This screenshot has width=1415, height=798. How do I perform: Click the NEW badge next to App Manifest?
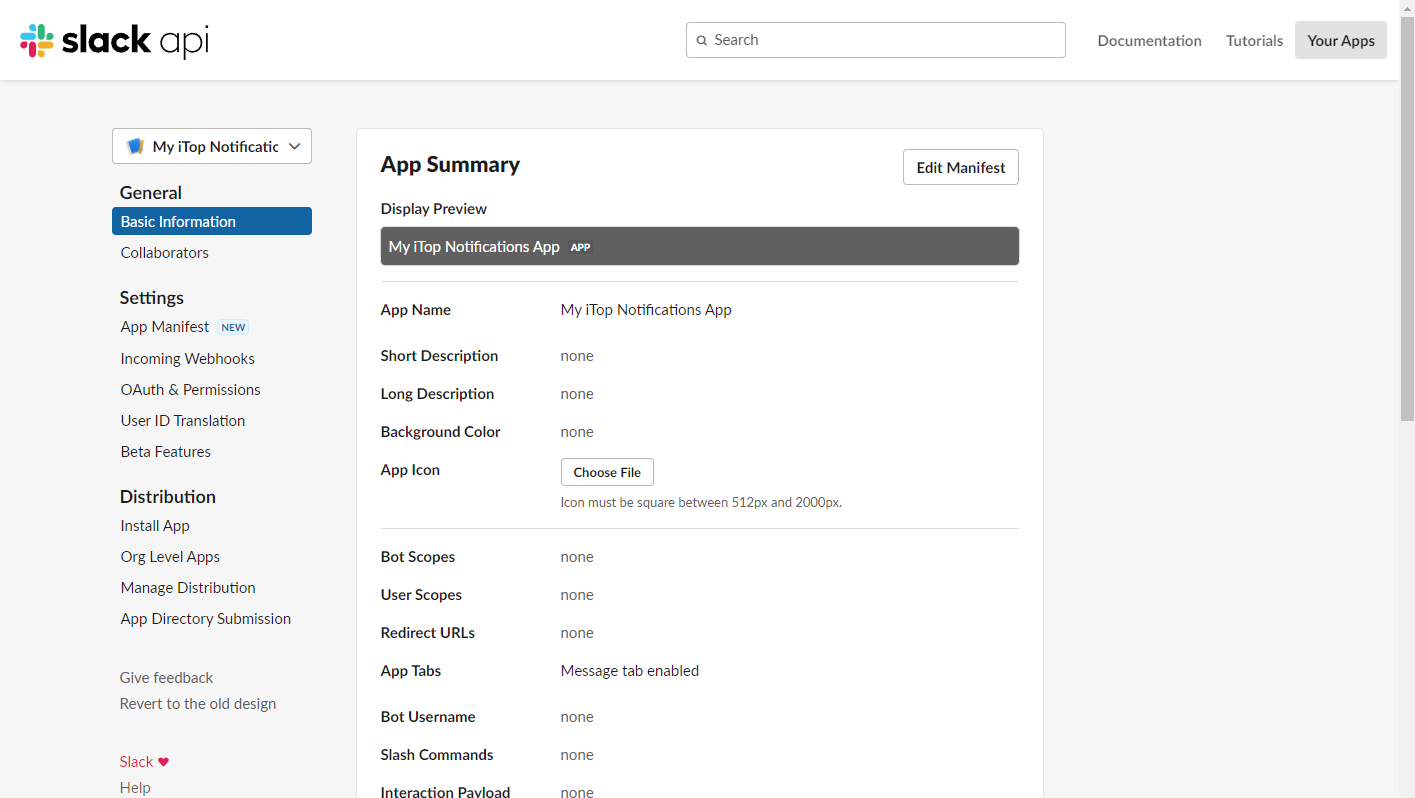click(x=233, y=327)
